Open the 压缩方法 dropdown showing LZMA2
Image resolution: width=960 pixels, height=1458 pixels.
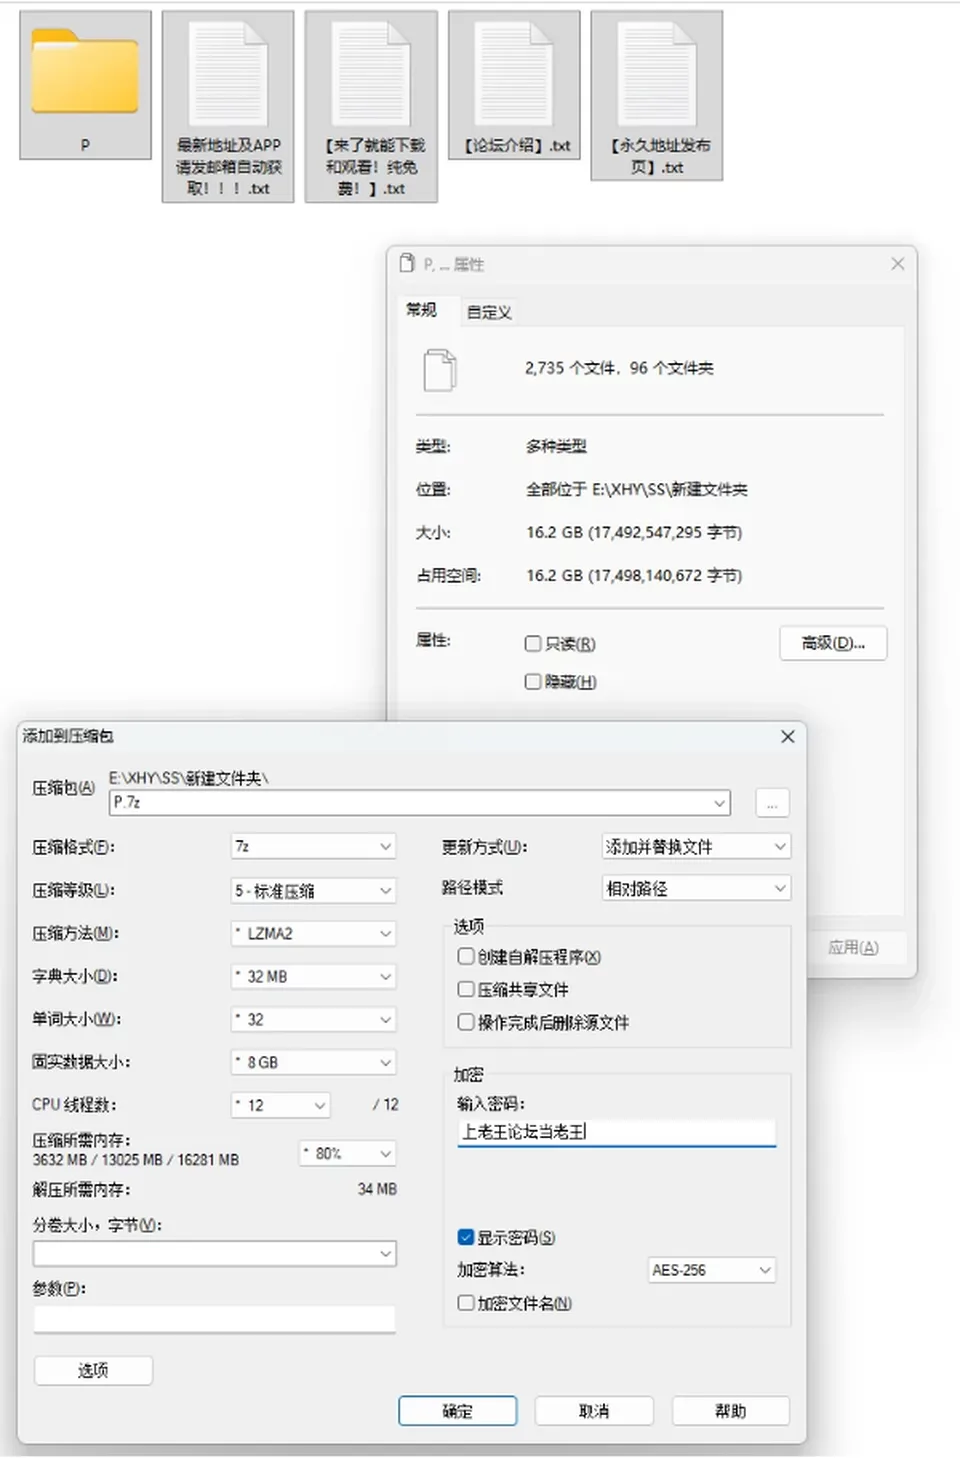click(x=314, y=933)
